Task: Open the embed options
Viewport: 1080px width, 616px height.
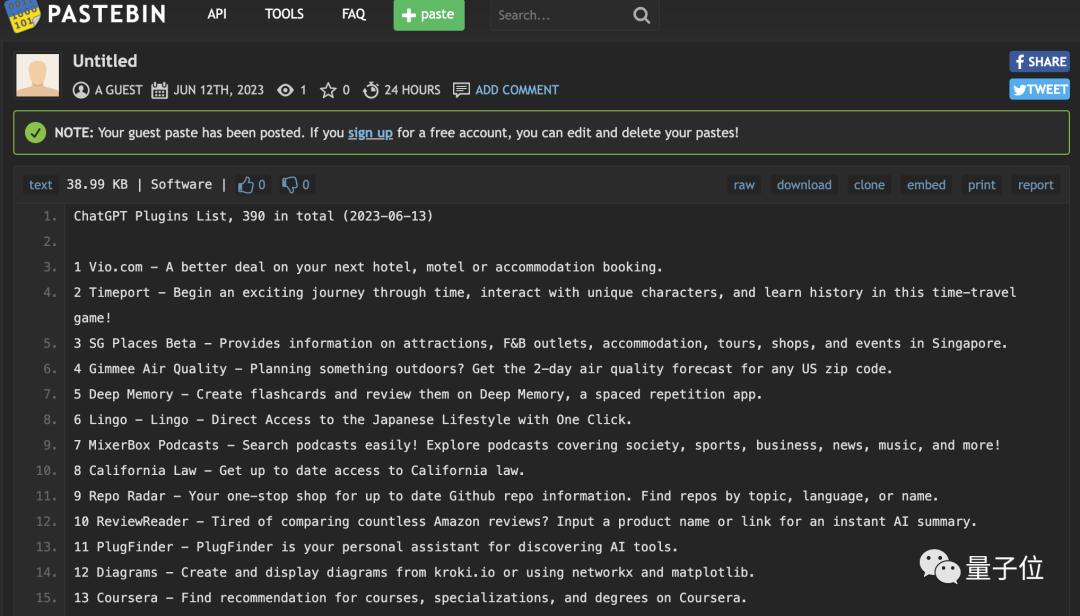Action: 926,185
